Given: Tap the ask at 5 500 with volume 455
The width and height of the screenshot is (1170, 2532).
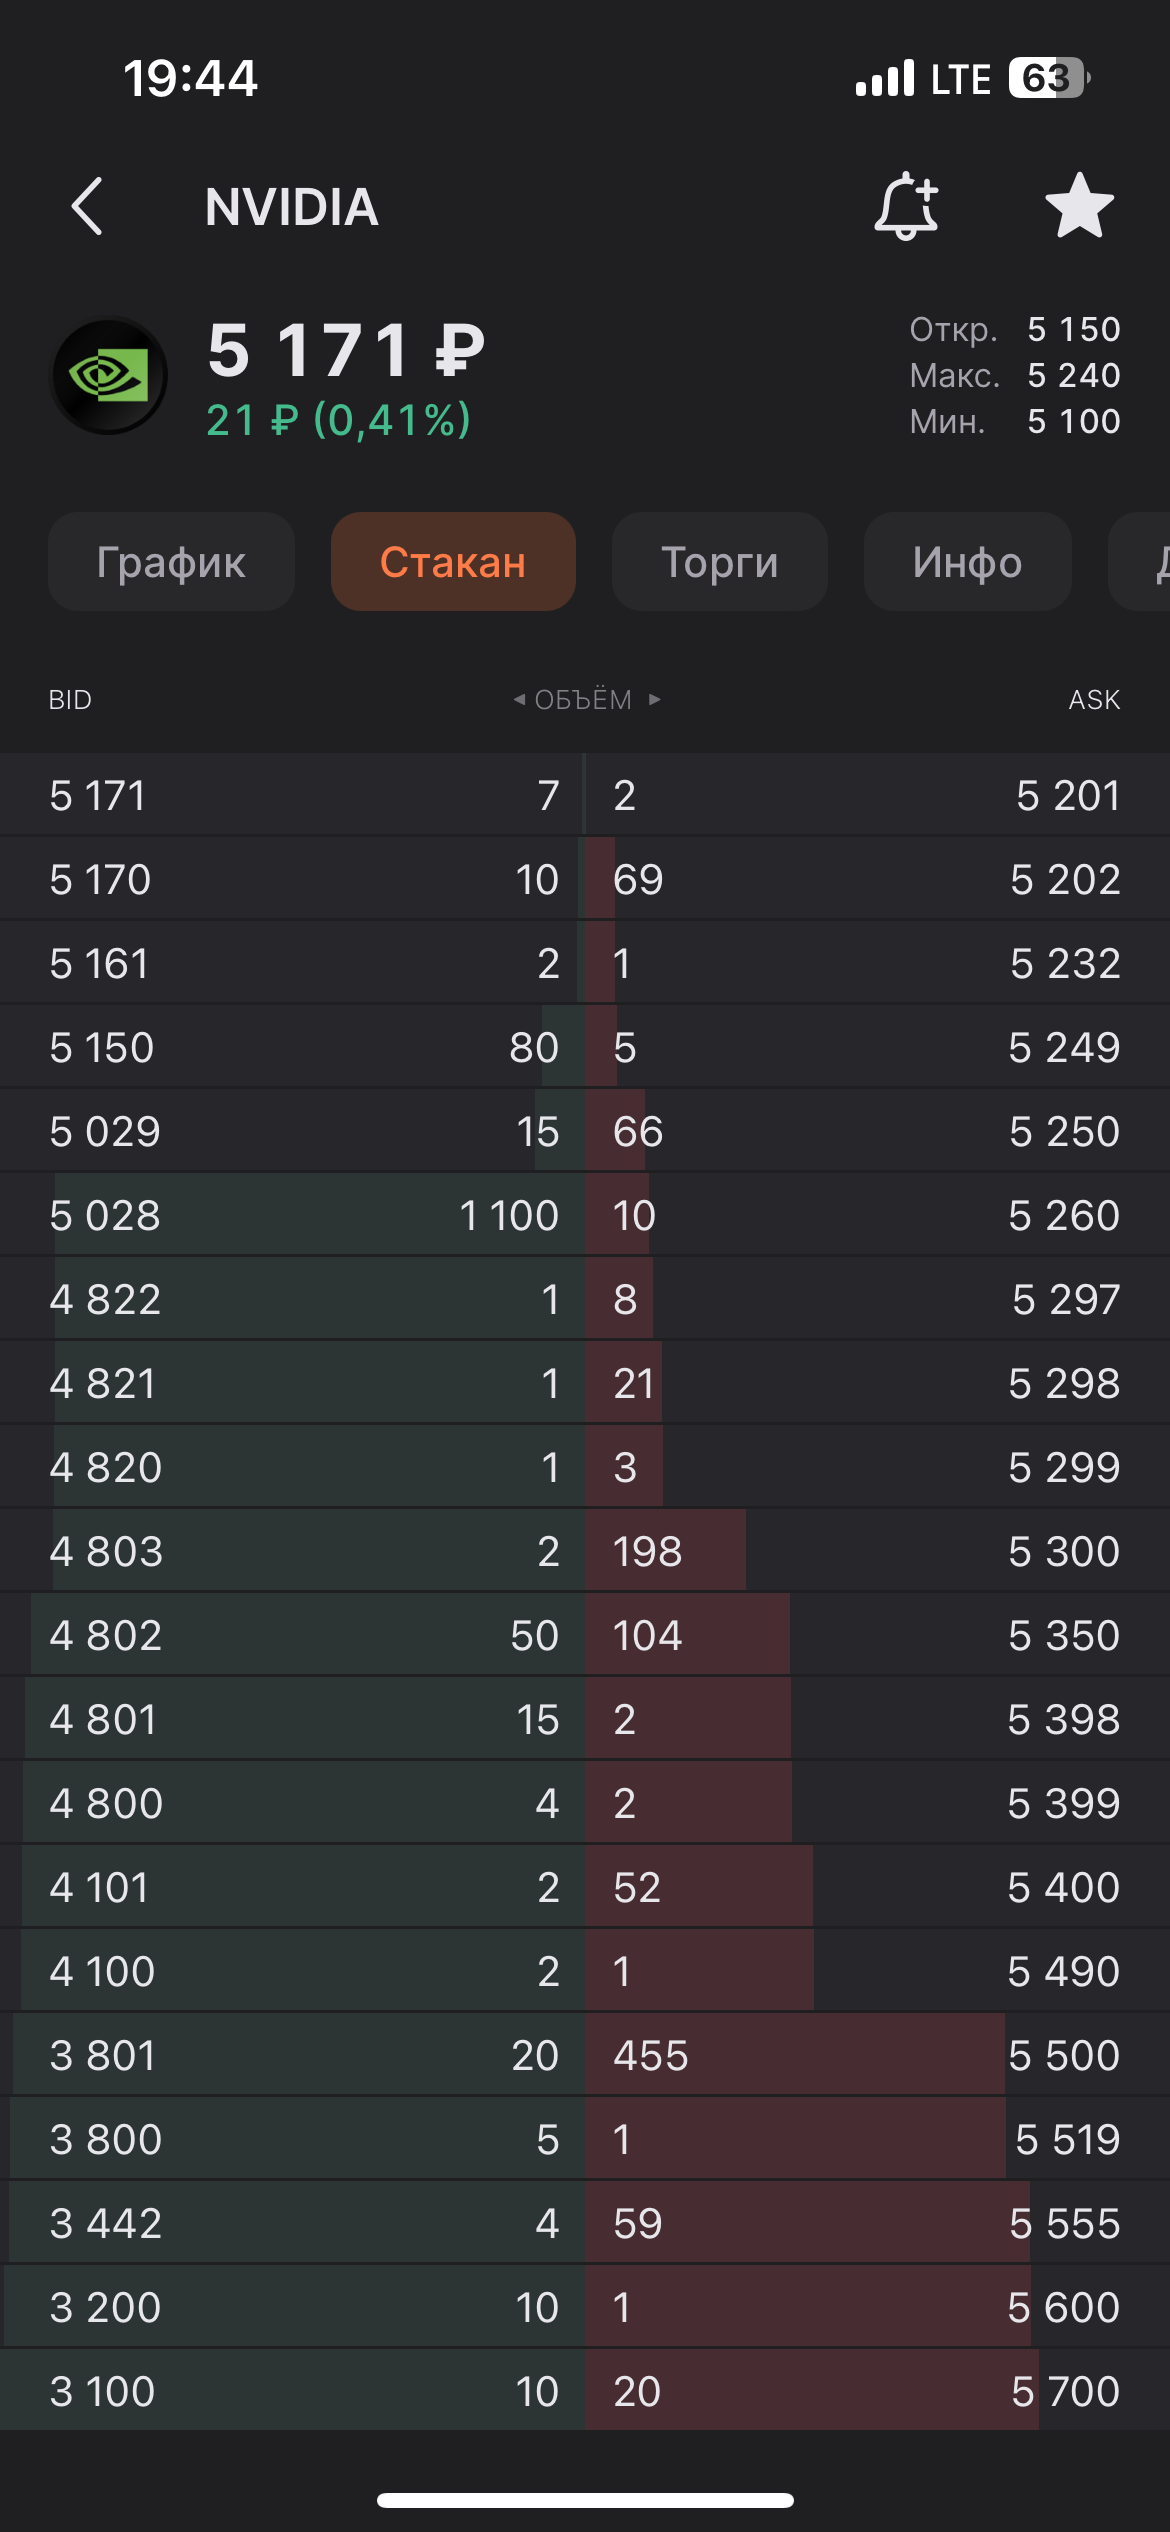Looking at the screenshot, I should [878, 2056].
